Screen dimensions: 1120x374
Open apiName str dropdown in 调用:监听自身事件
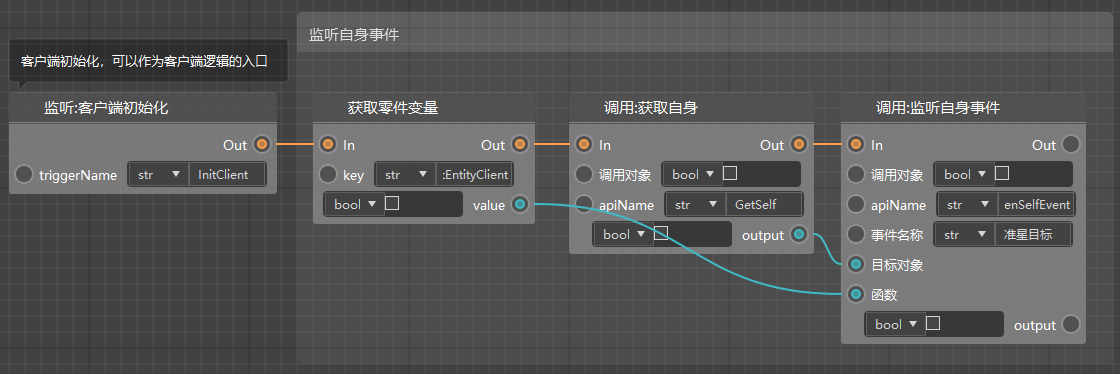(x=968, y=205)
